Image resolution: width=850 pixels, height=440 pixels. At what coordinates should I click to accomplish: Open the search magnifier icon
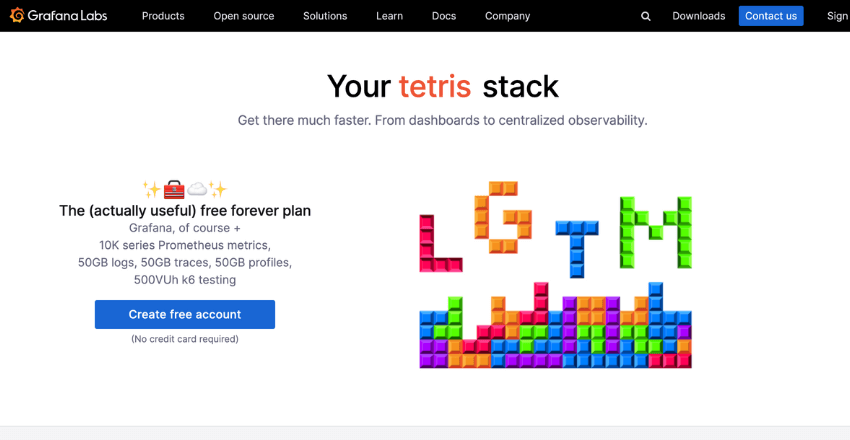(646, 16)
